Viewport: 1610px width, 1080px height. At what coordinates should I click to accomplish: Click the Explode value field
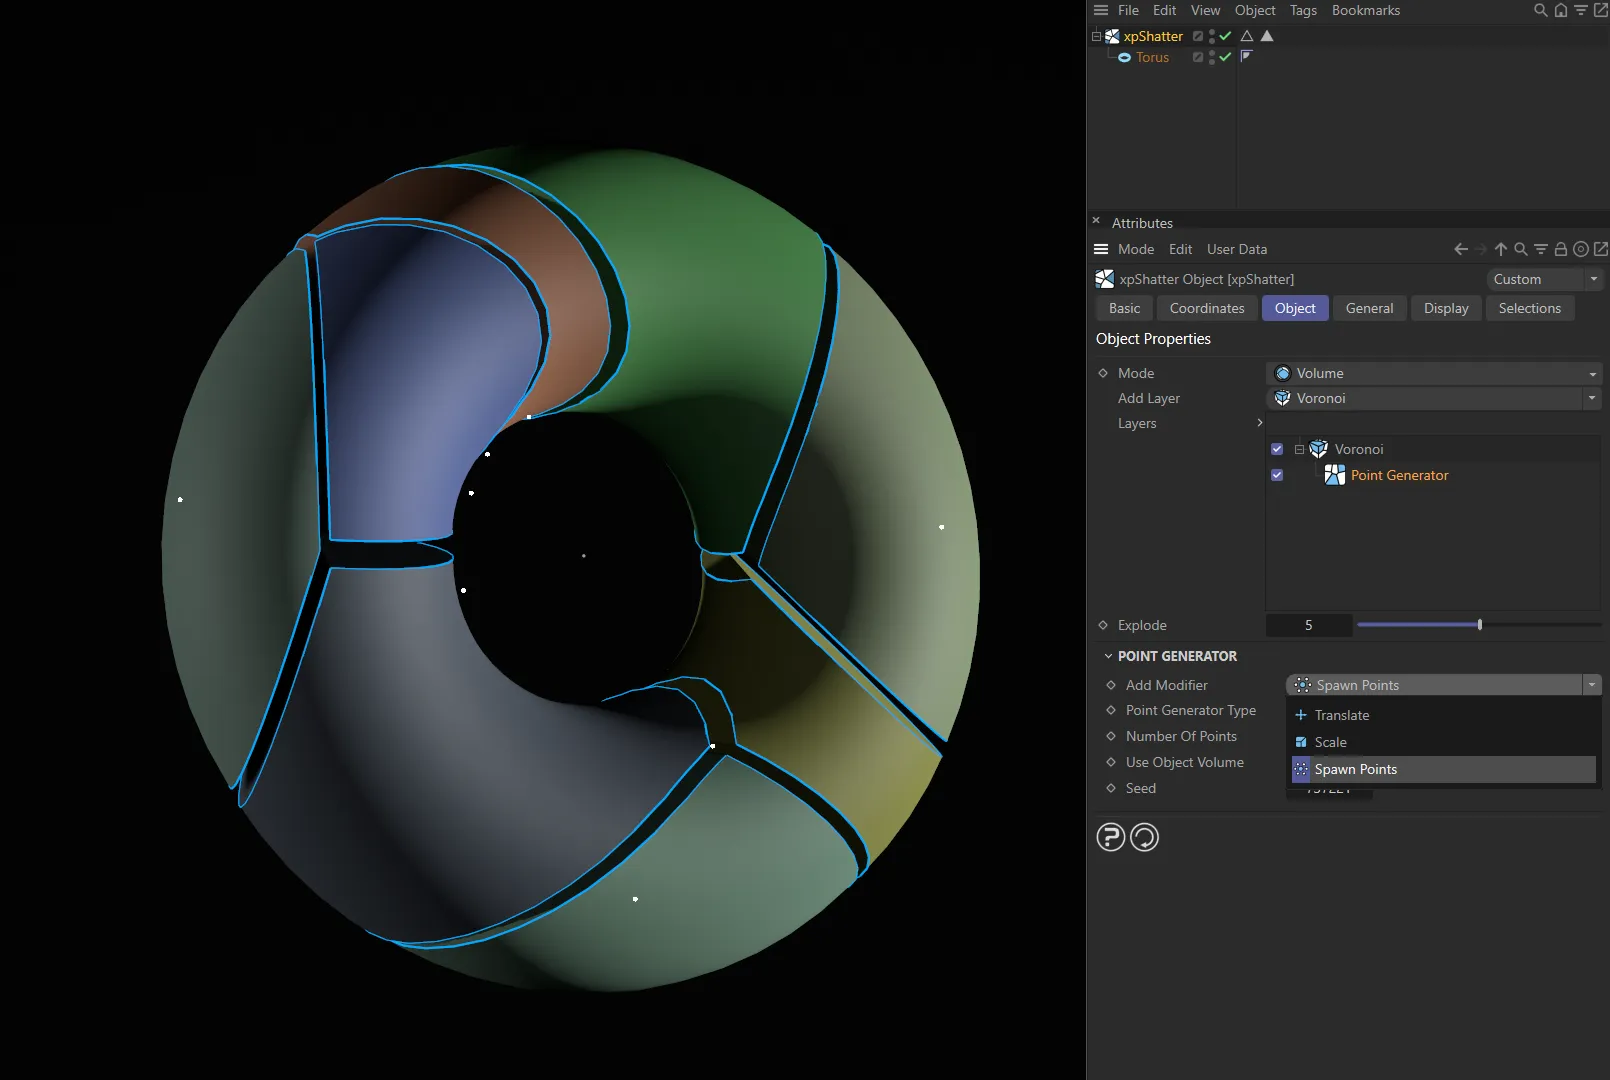(x=1308, y=625)
